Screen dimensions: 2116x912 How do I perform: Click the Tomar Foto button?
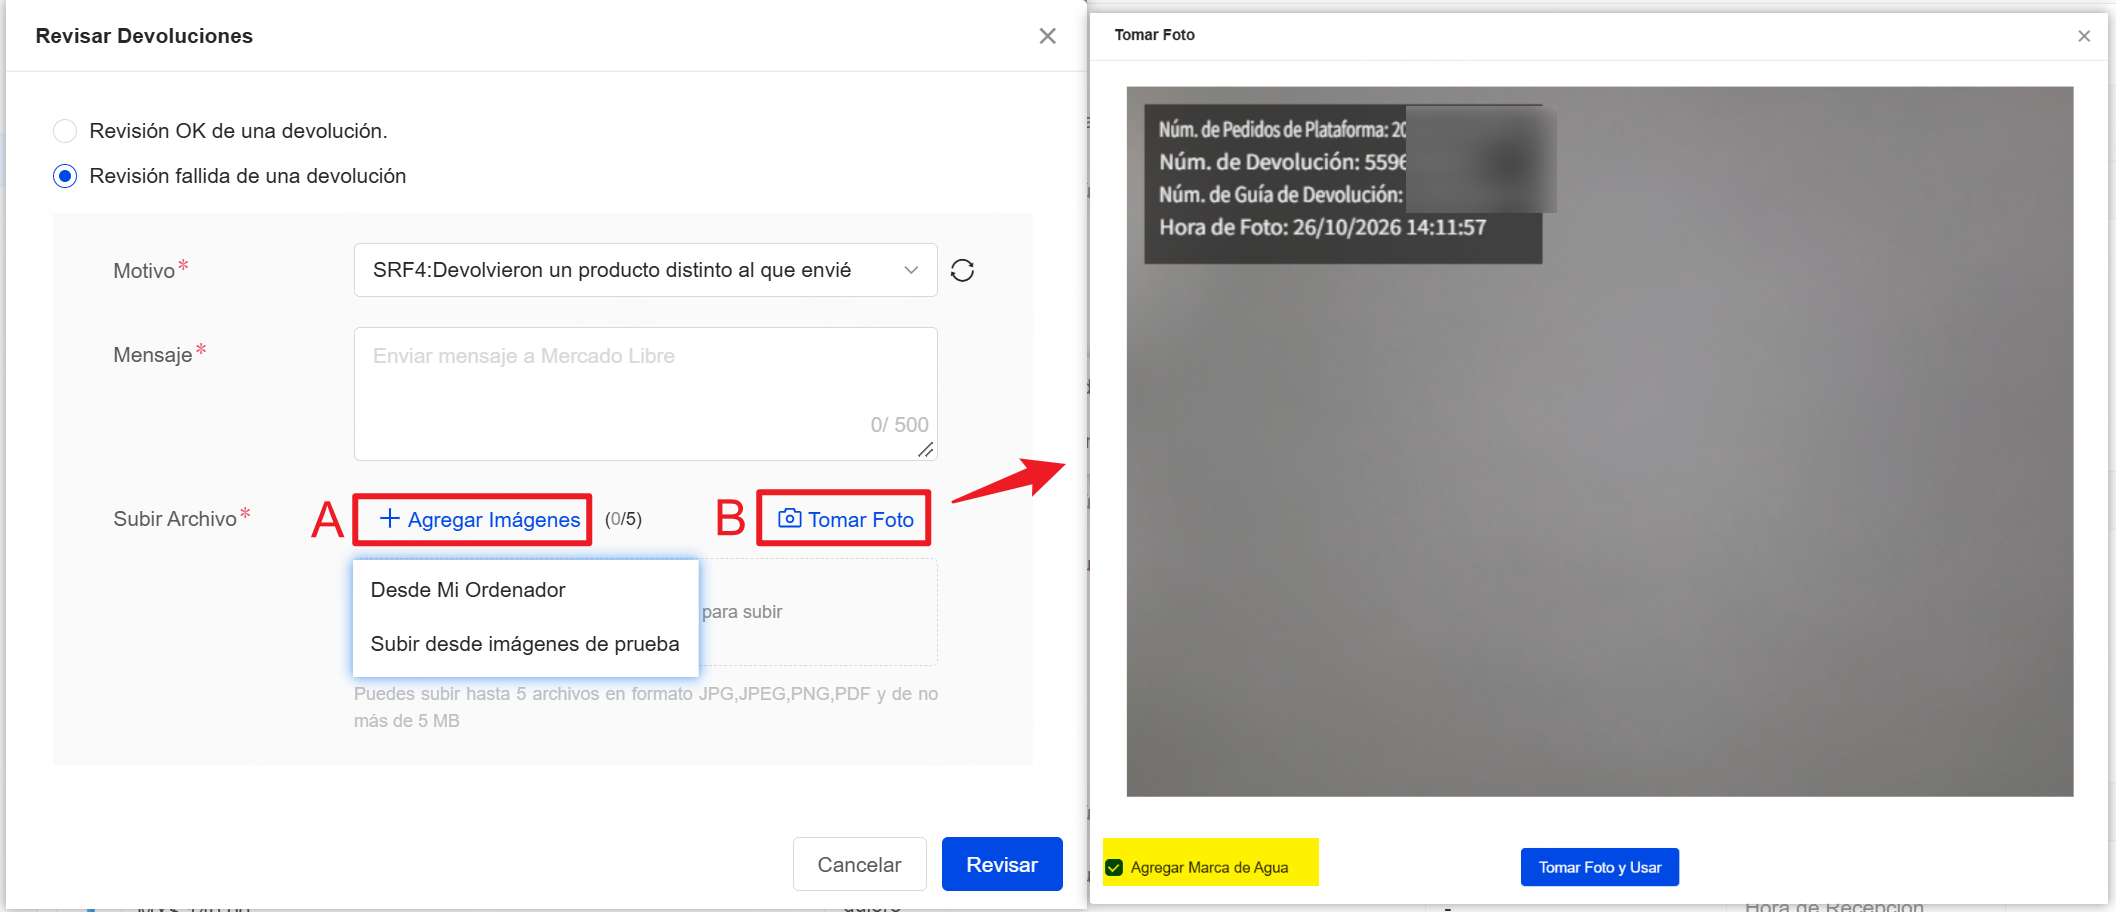click(x=845, y=518)
